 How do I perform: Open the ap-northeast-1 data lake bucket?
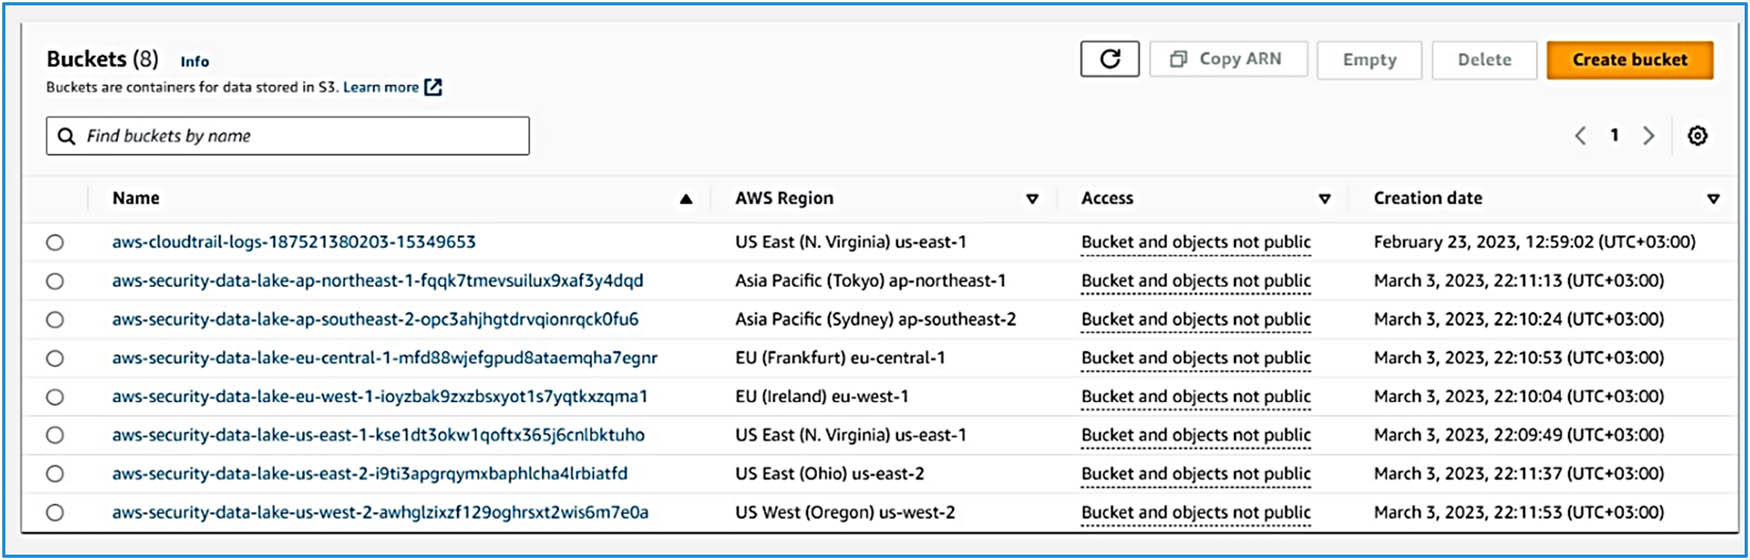click(377, 281)
